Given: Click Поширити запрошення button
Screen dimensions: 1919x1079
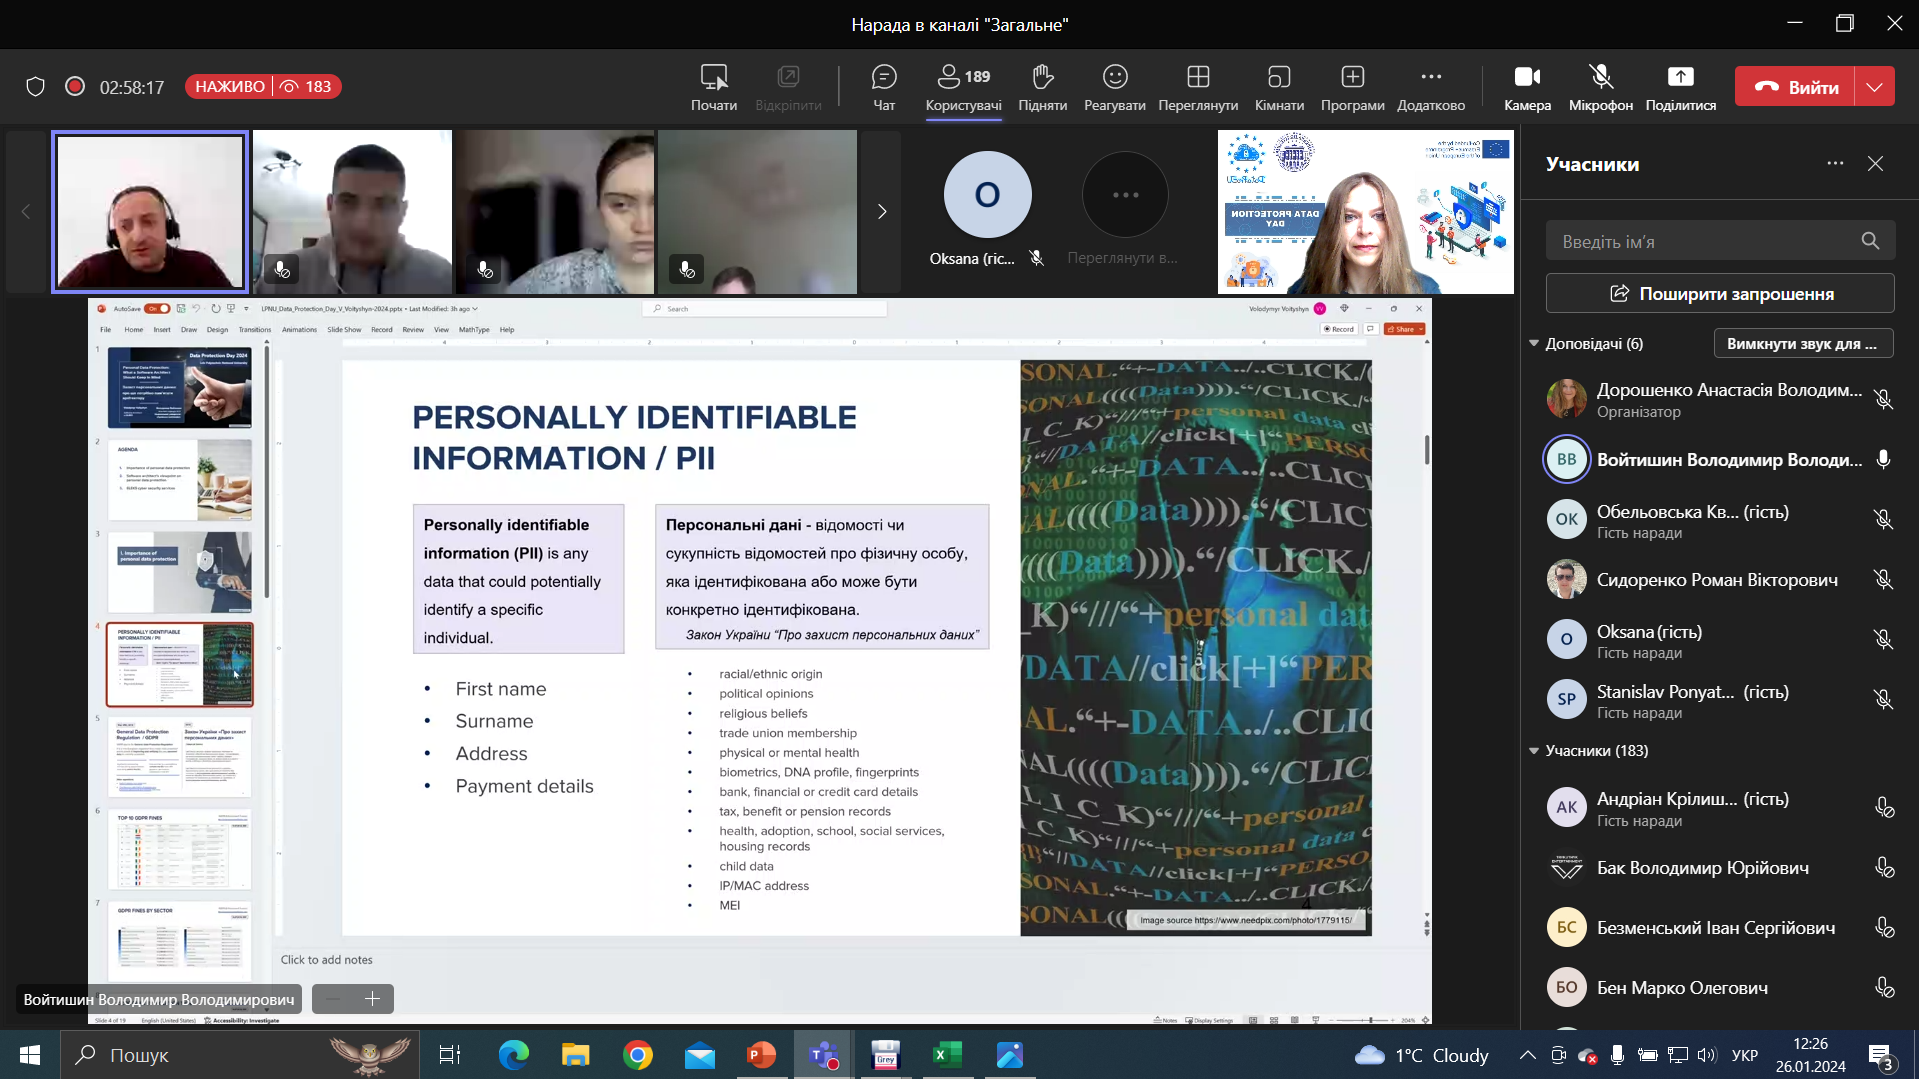Looking at the screenshot, I should 1719,294.
